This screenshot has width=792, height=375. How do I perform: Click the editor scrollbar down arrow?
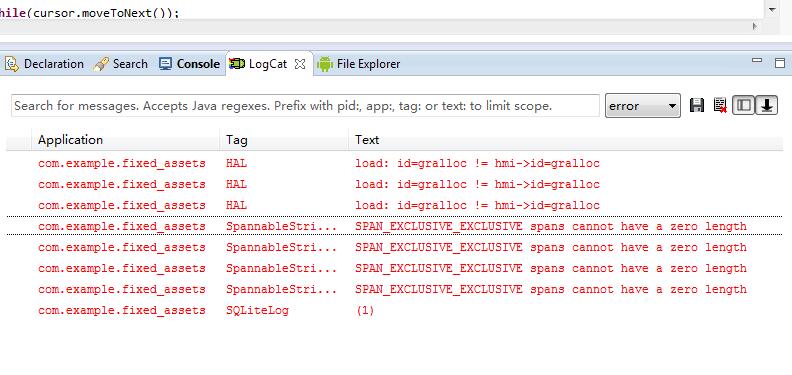(x=772, y=10)
